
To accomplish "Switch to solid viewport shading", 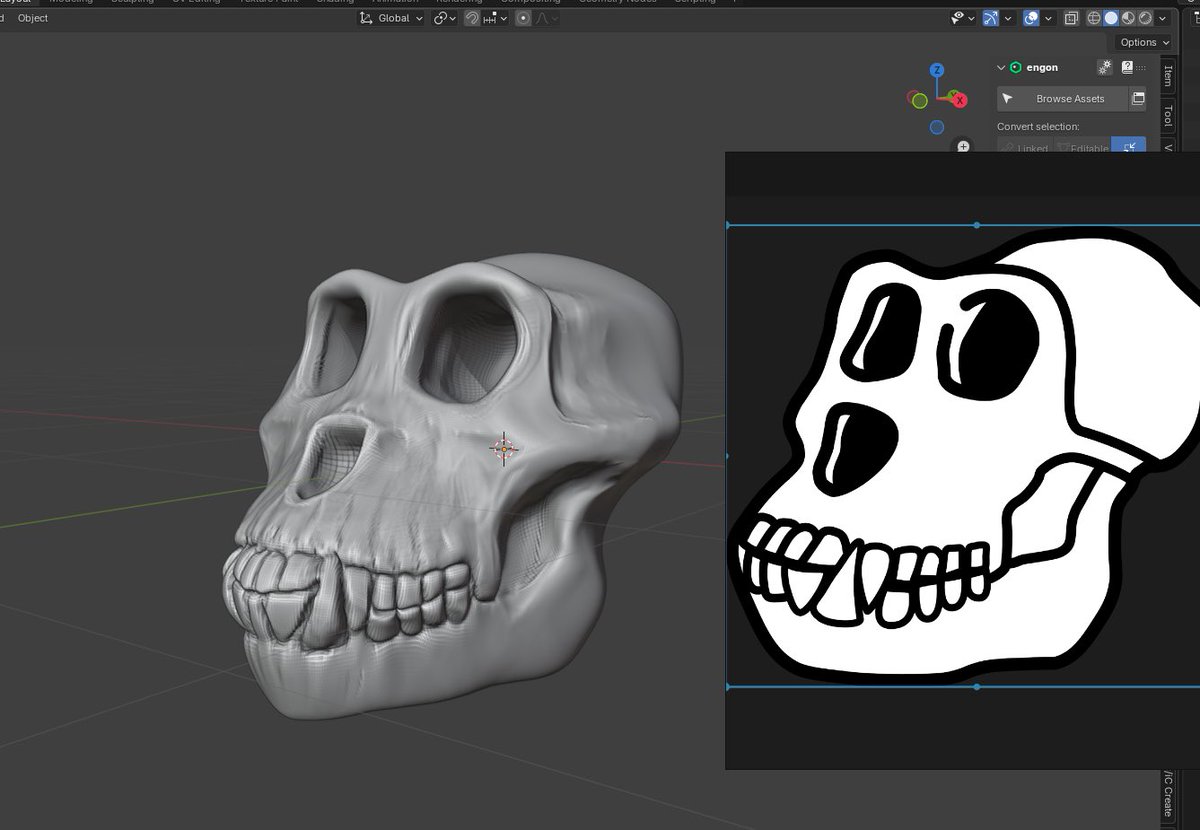I will [x=1111, y=18].
